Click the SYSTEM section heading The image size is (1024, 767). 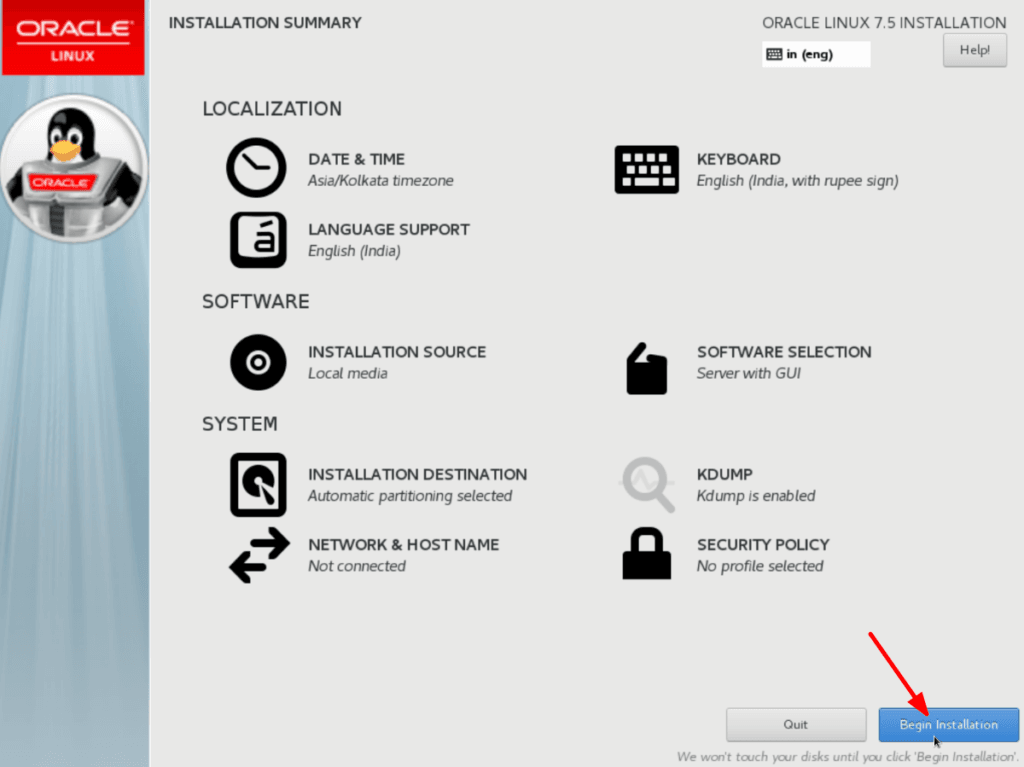[240, 424]
